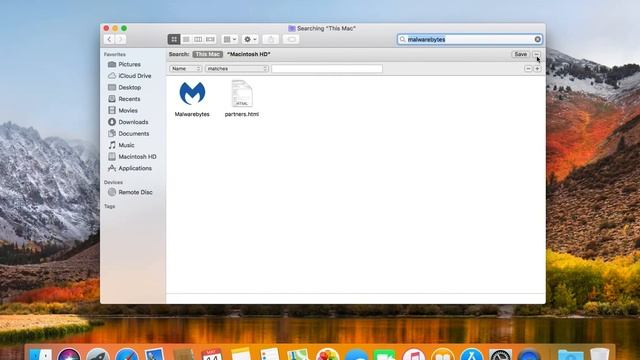The width and height of the screenshot is (640, 360).
Task: Go back with the Finder back arrow
Action: coord(109,39)
